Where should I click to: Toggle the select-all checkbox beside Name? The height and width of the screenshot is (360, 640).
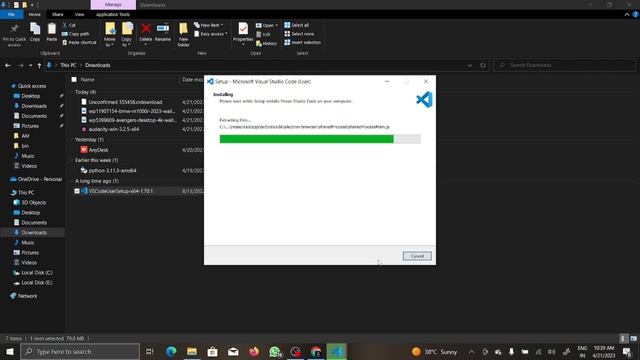[74, 80]
